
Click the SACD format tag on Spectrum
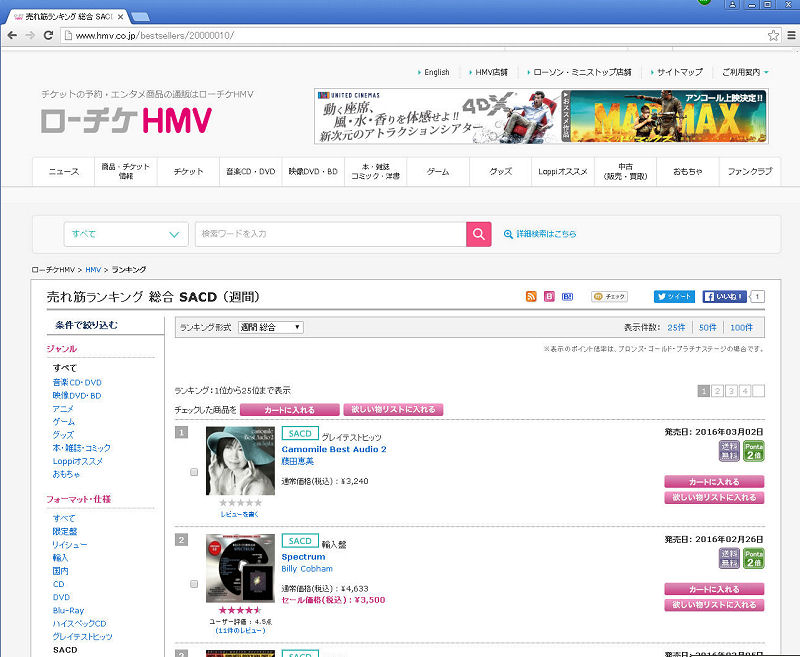point(300,541)
